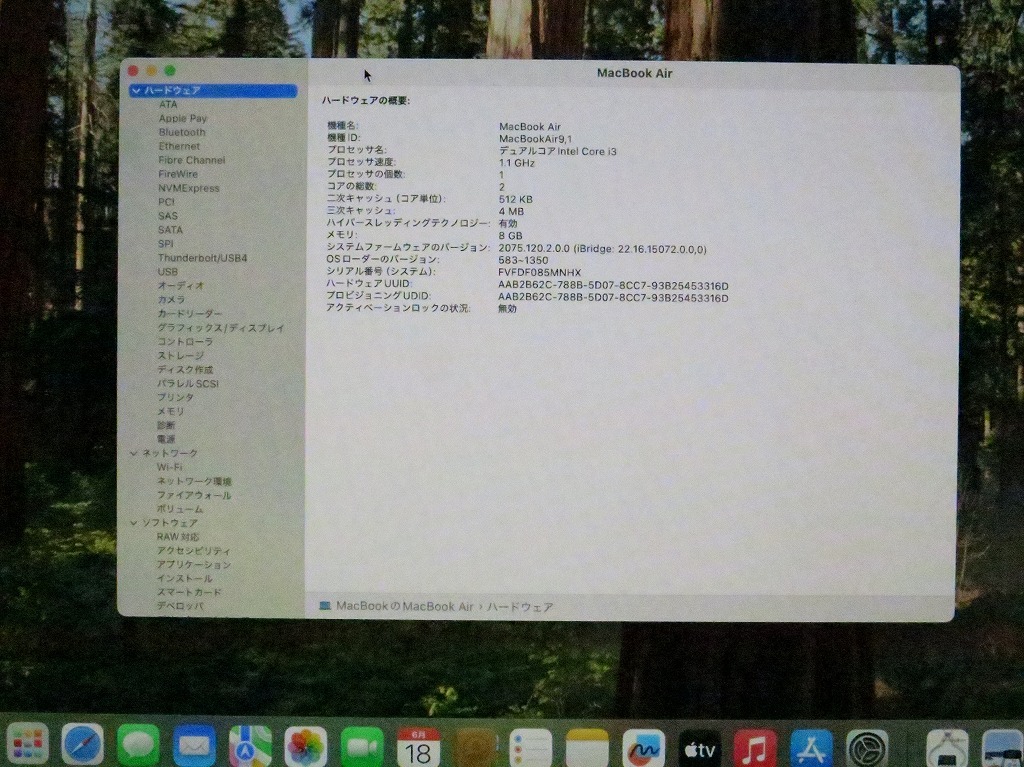Viewport: 1024px width, 767px height.
Task: Select USB in the sidebar
Action: tap(167, 272)
